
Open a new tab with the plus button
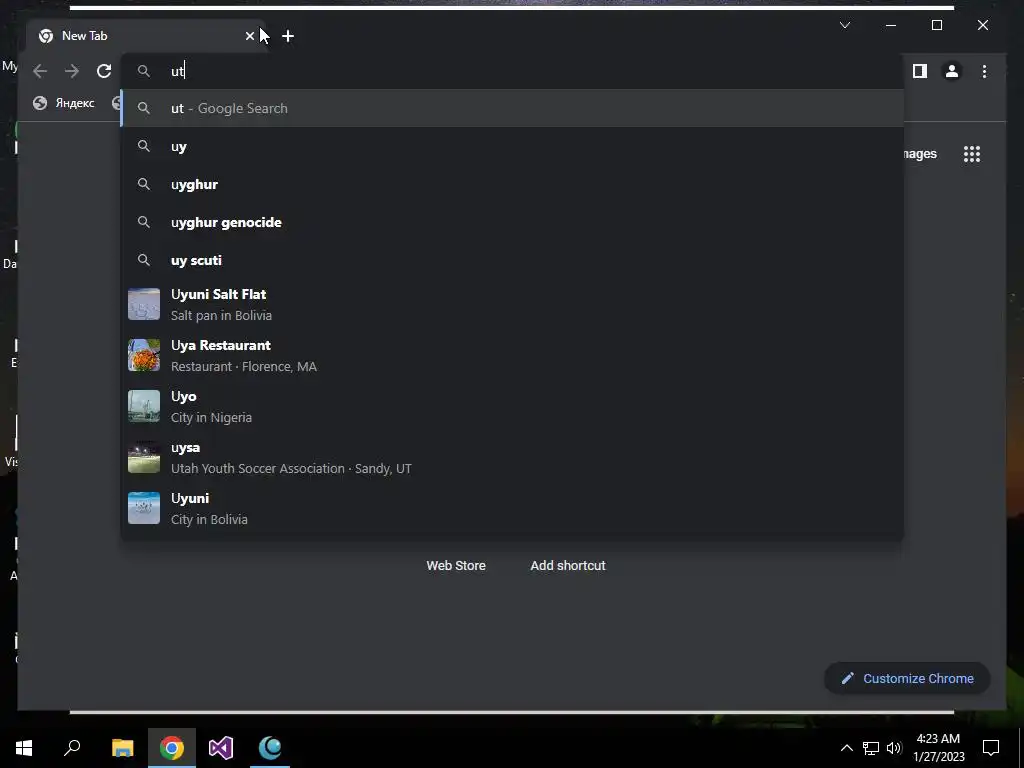click(x=288, y=36)
